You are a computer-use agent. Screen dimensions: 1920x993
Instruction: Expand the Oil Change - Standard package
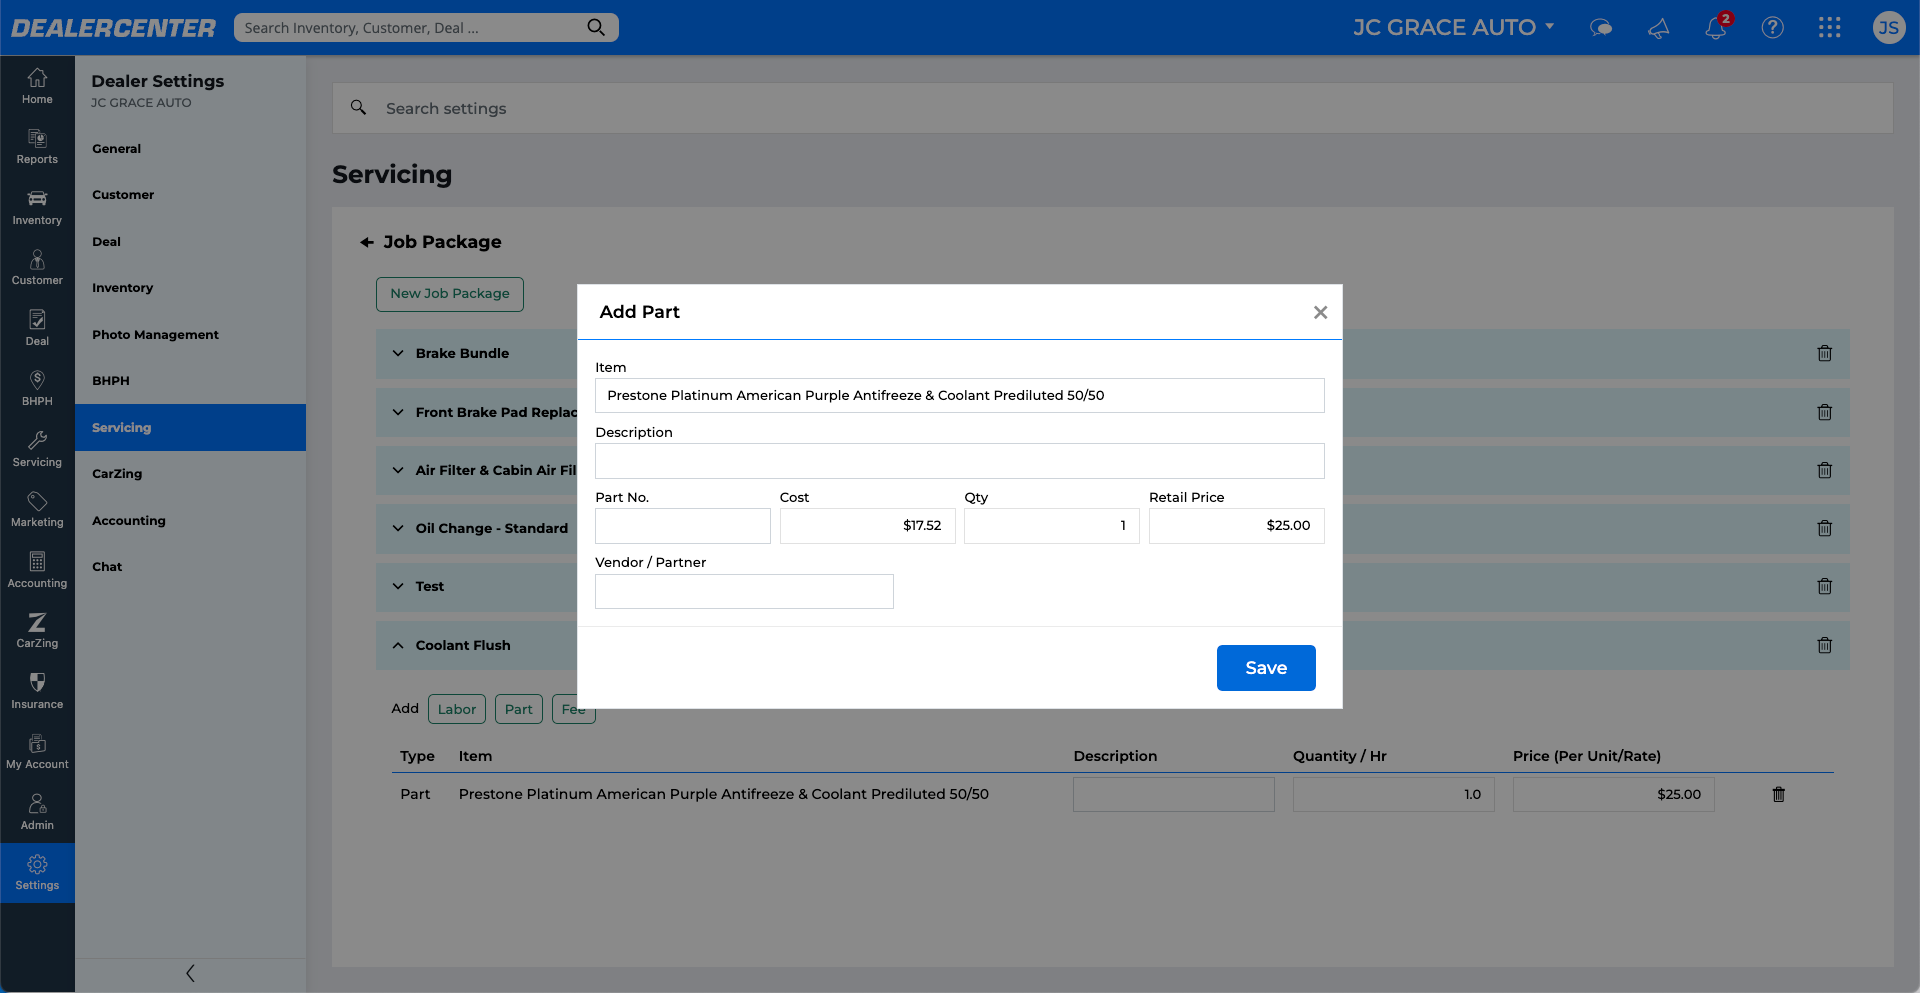coord(398,528)
